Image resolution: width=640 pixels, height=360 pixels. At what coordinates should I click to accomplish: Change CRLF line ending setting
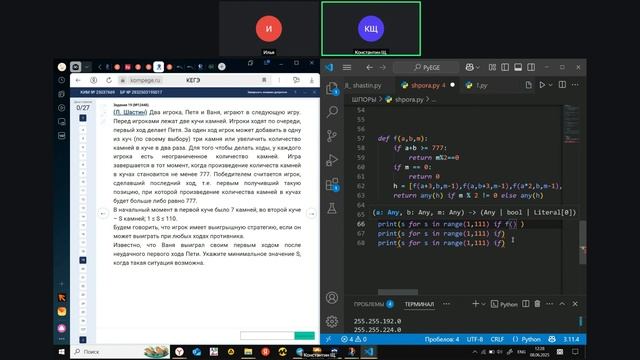click(497, 339)
